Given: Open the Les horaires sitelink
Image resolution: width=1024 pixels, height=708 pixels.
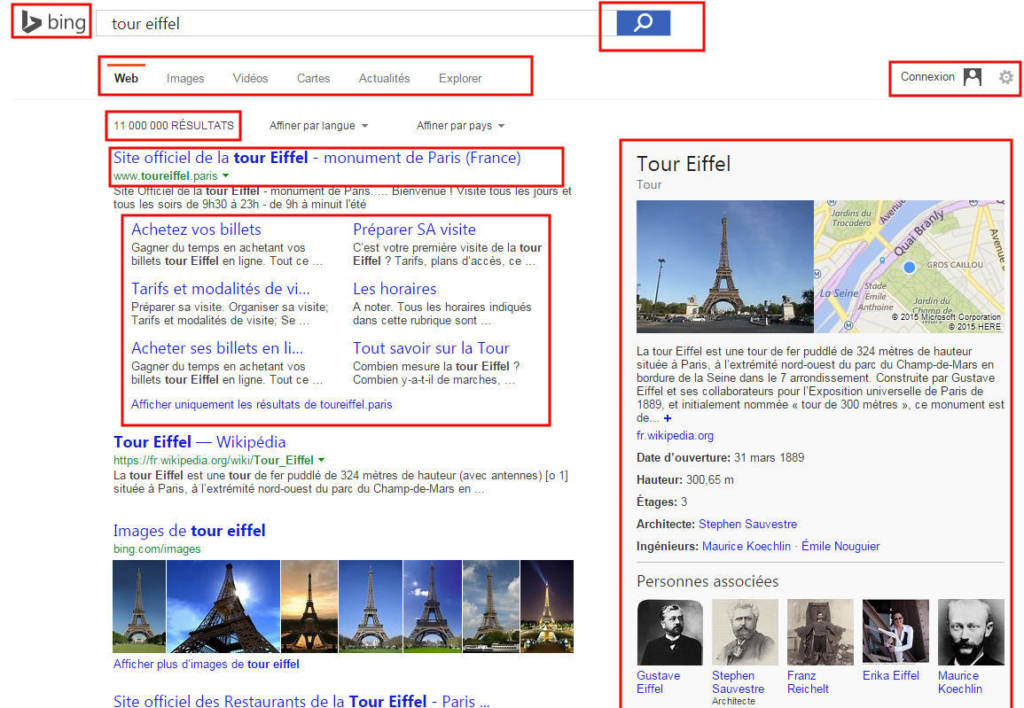Looking at the screenshot, I should tap(394, 289).
